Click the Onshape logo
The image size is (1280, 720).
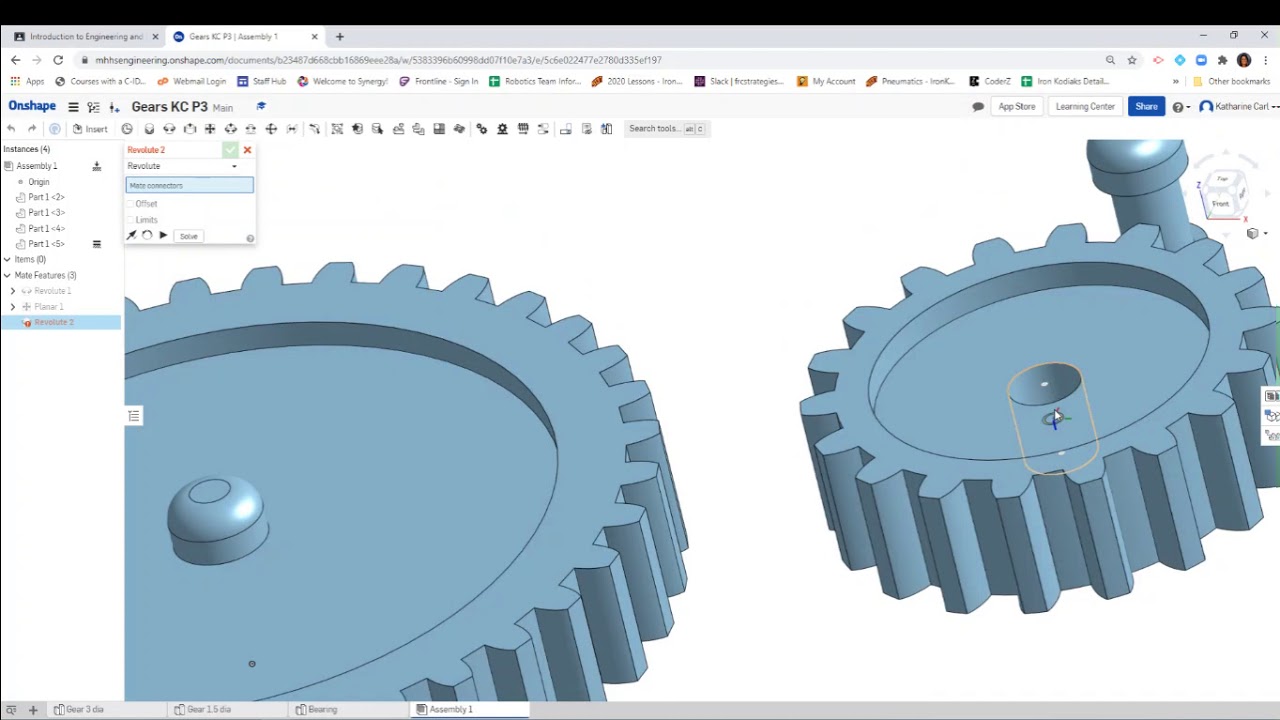[x=32, y=106]
